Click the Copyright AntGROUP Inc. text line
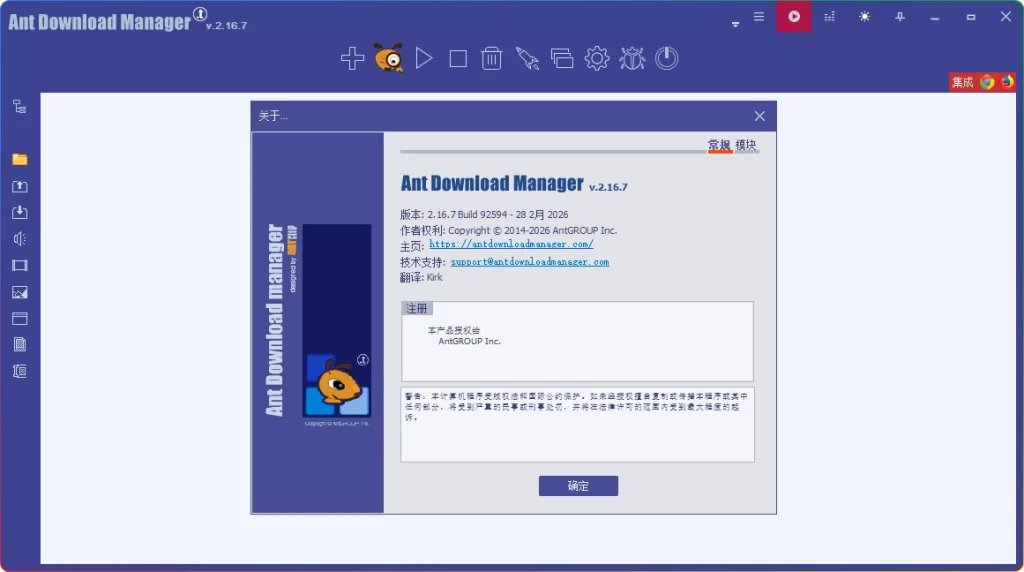This screenshot has width=1024, height=572. coord(509,230)
